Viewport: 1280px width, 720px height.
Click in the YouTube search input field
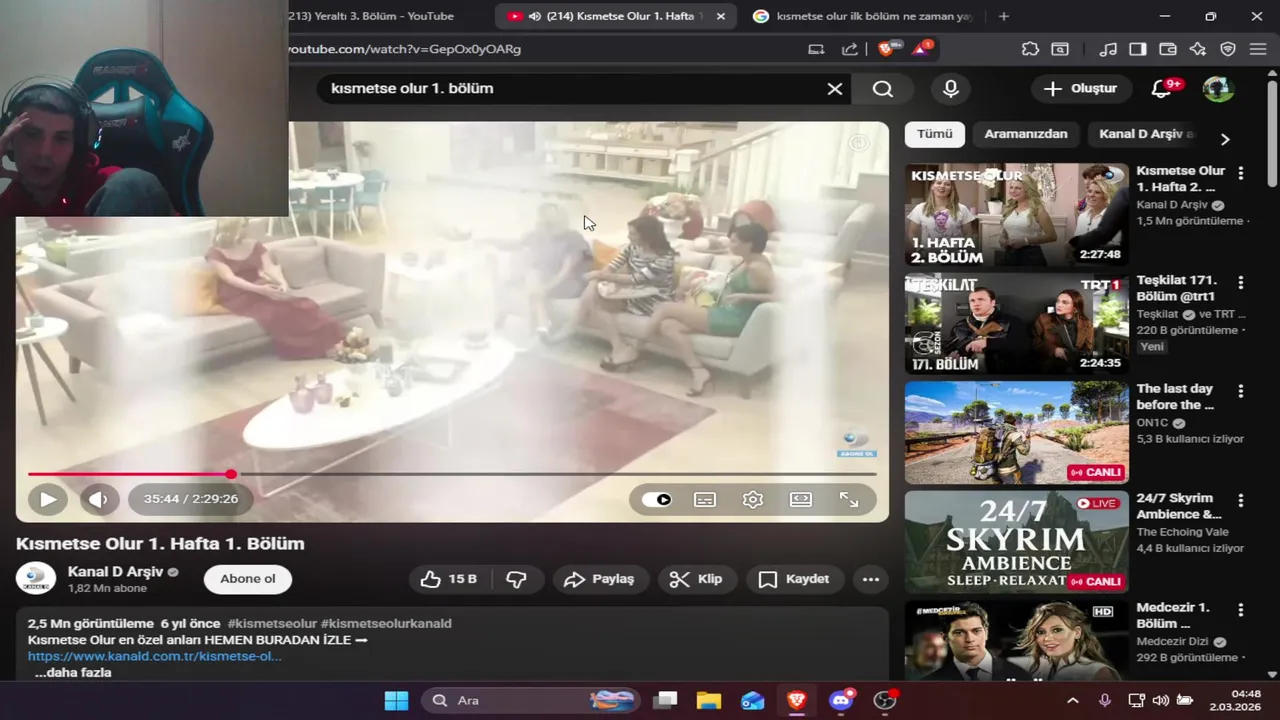point(570,88)
